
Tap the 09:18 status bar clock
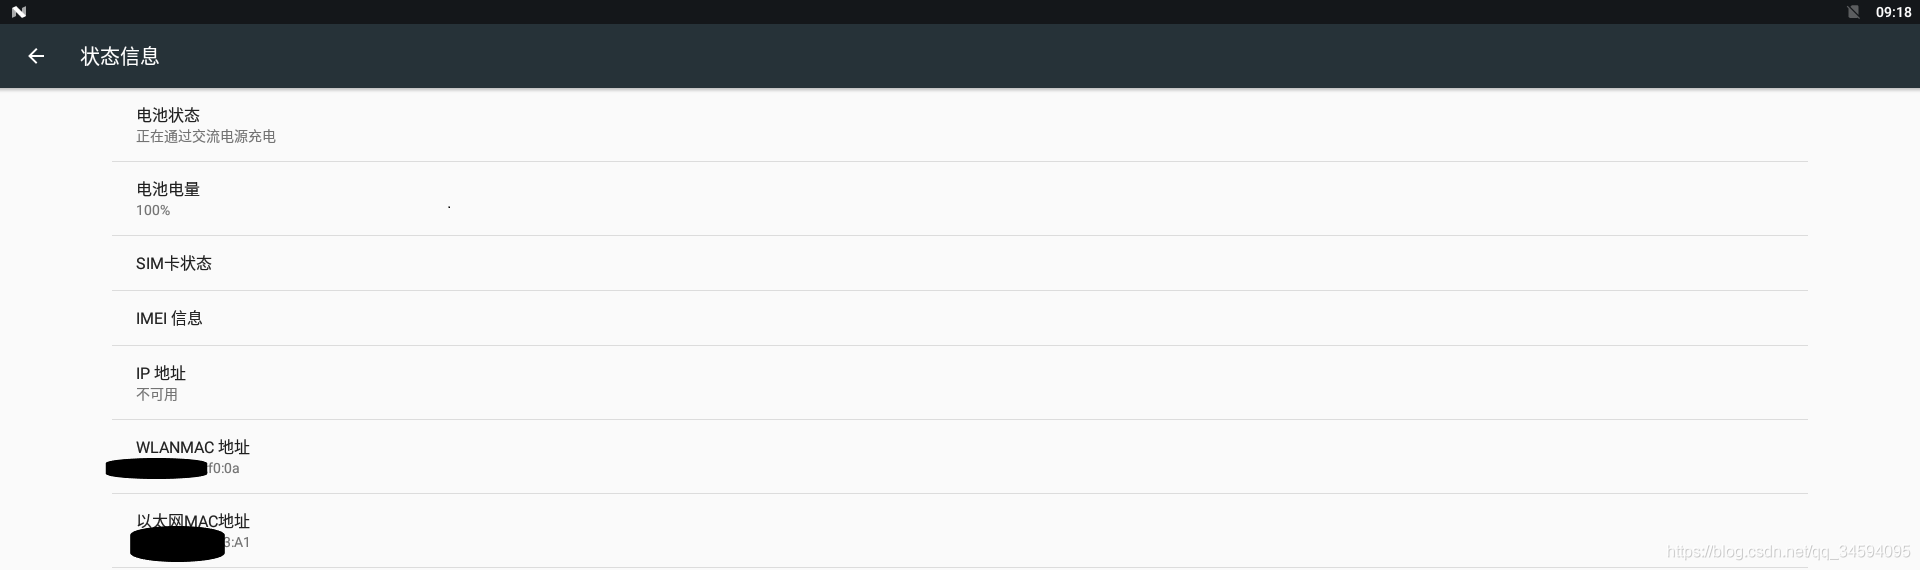point(1893,12)
